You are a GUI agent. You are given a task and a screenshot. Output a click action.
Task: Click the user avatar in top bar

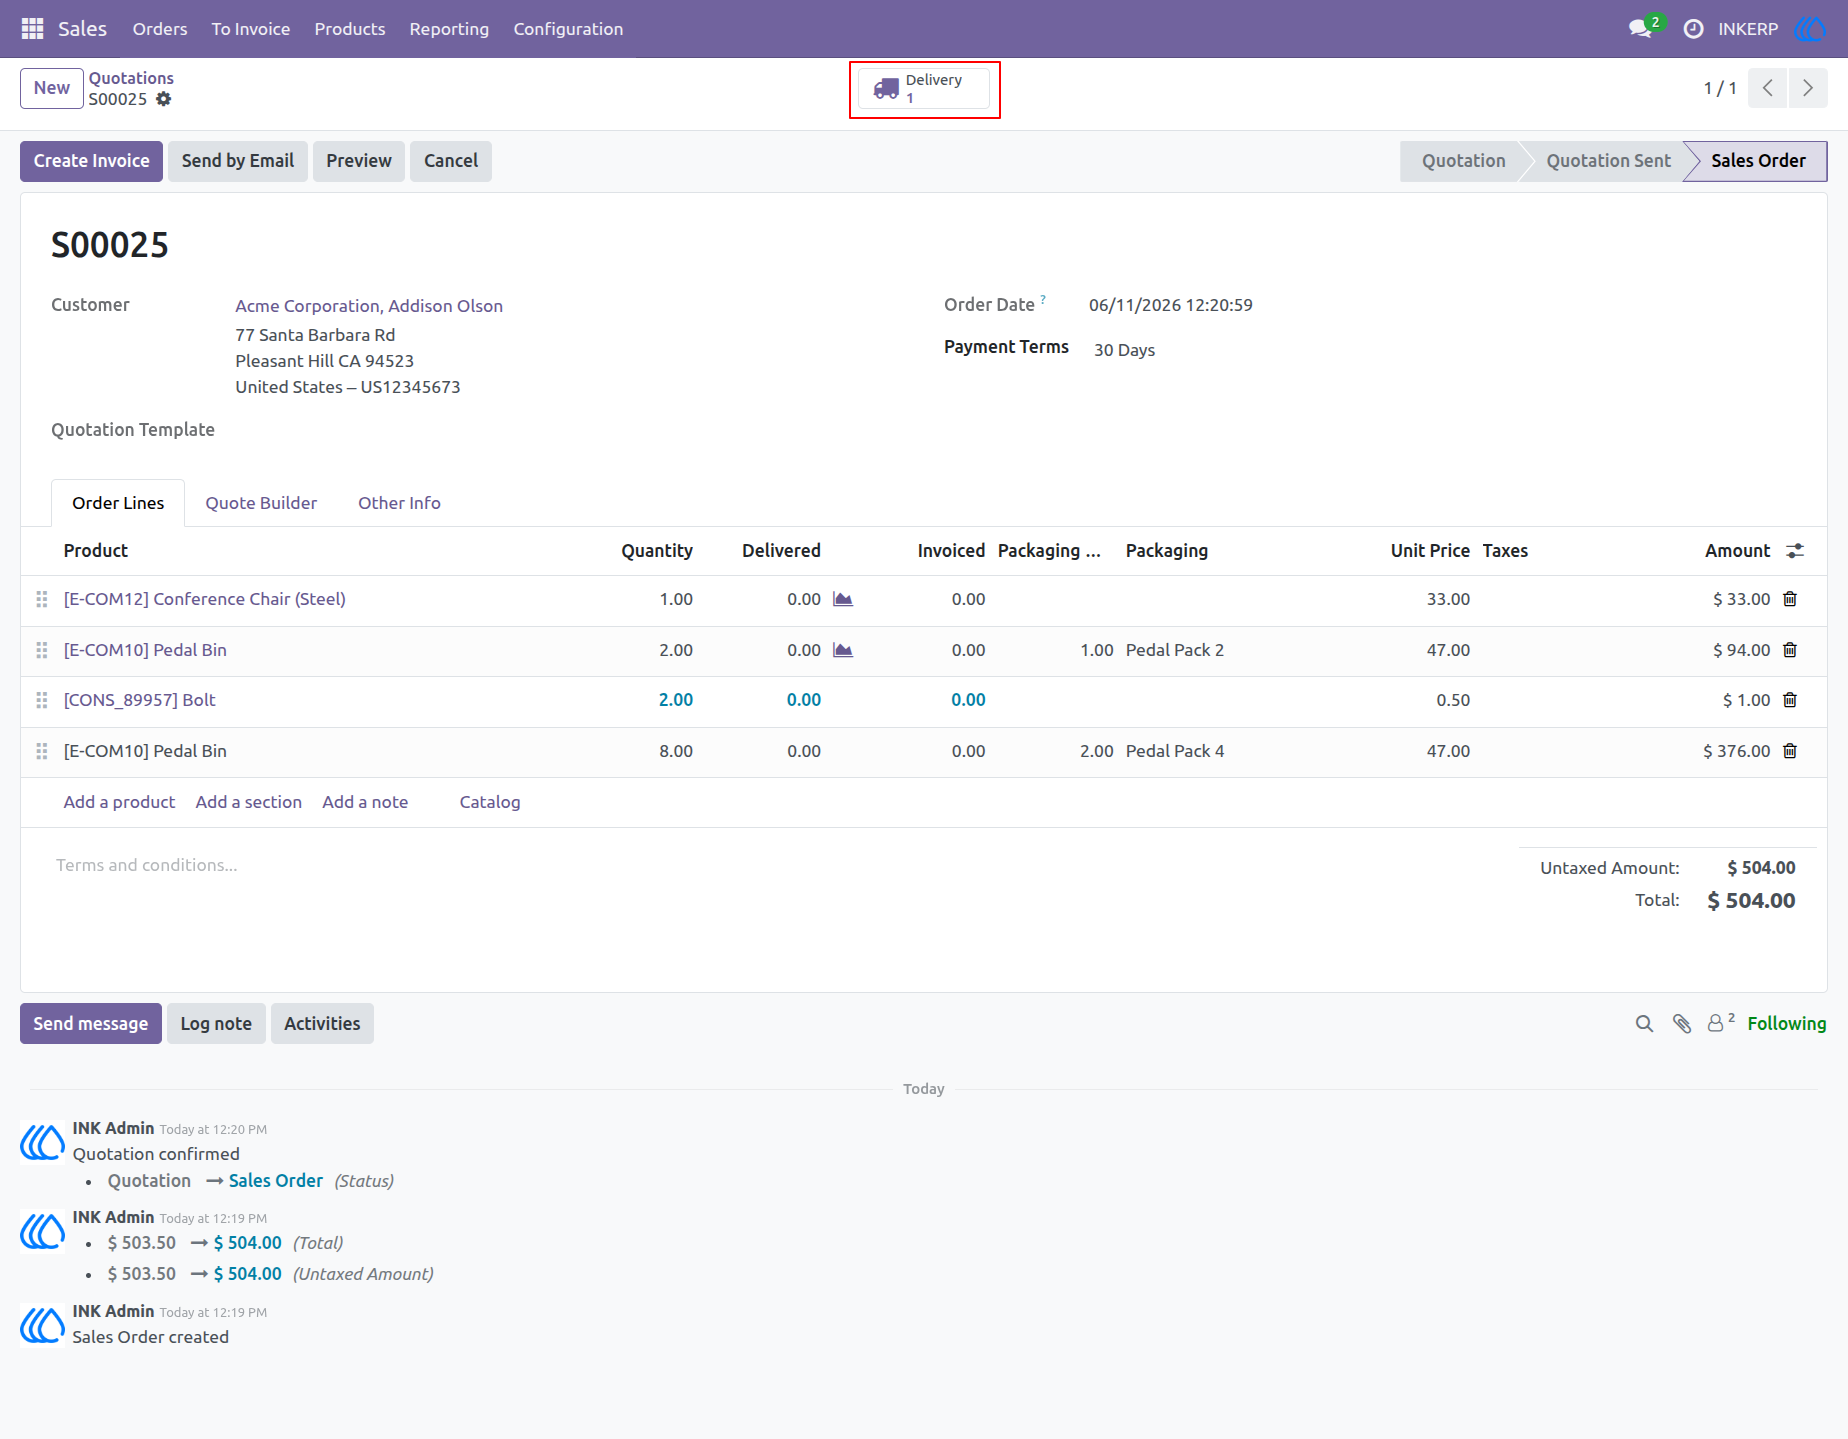point(1810,29)
